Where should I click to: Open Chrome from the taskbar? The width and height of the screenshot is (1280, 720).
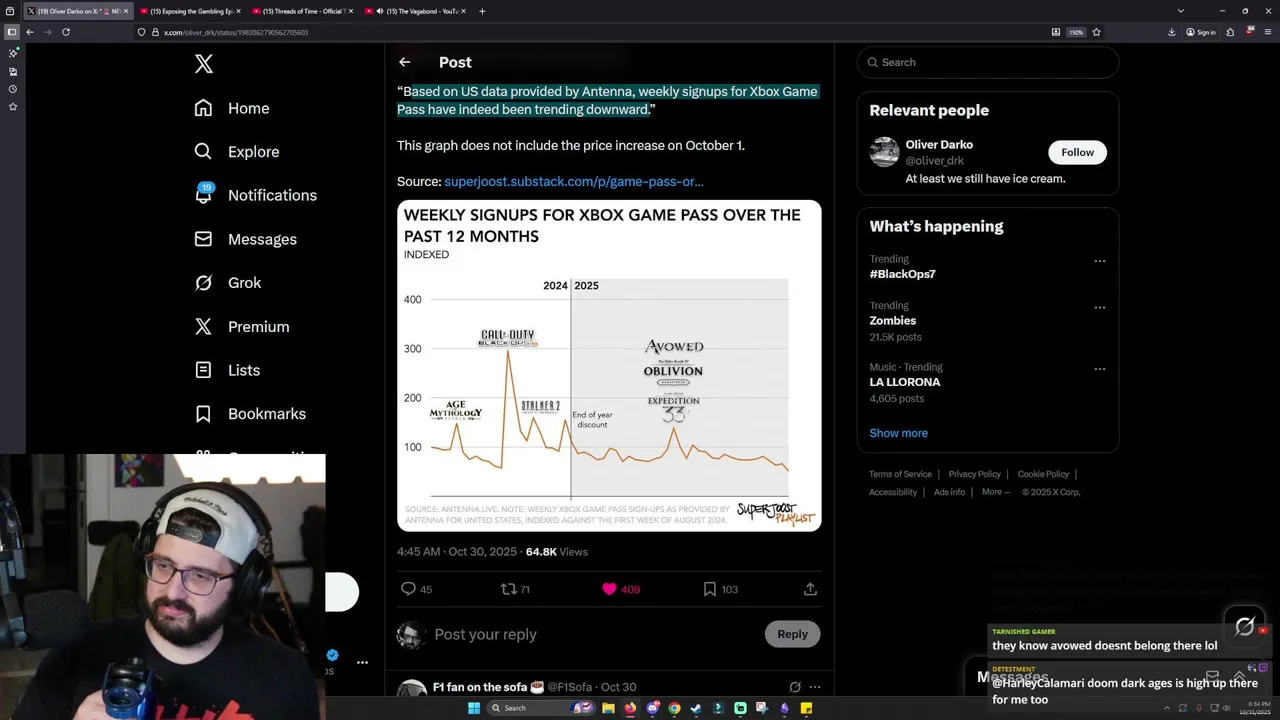coord(674,708)
